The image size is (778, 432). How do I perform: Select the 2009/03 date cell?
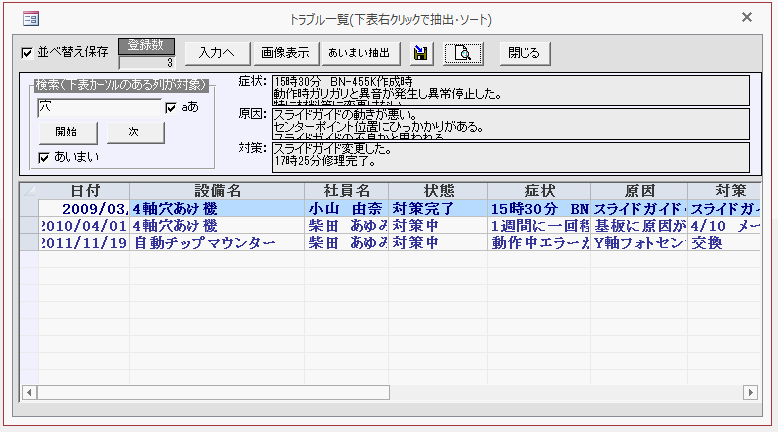[84, 209]
